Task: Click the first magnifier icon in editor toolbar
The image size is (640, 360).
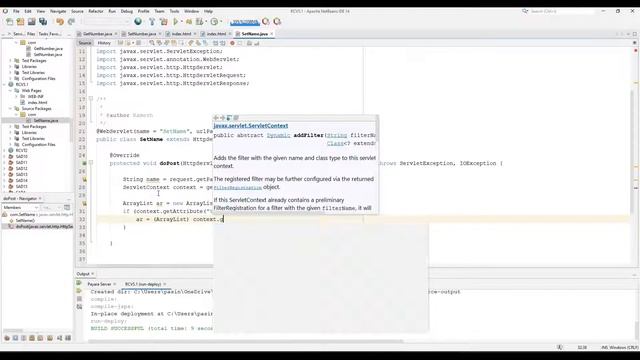Action: tap(152, 43)
